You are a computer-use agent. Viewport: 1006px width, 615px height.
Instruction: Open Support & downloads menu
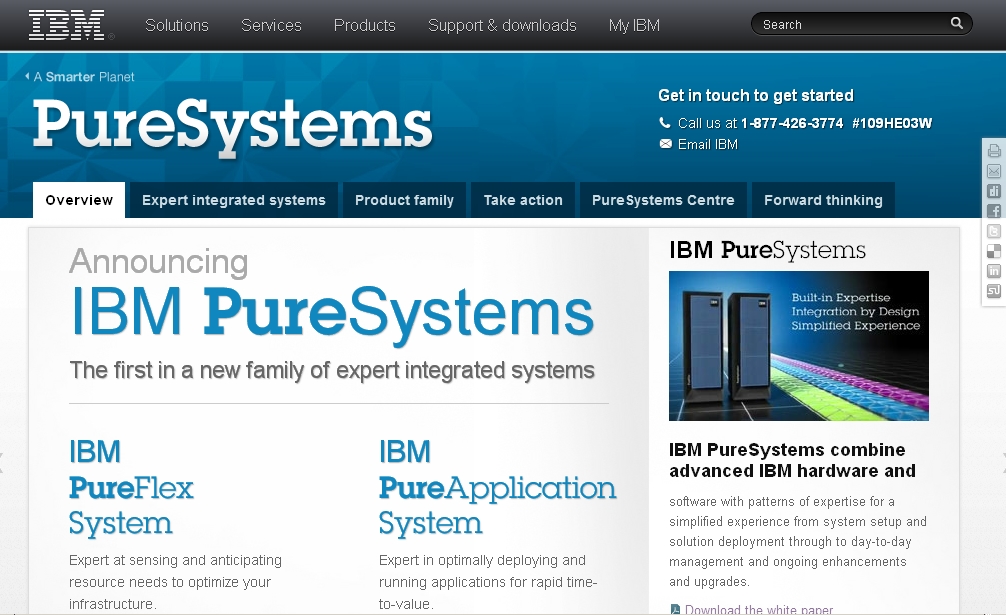pyautogui.click(x=502, y=25)
